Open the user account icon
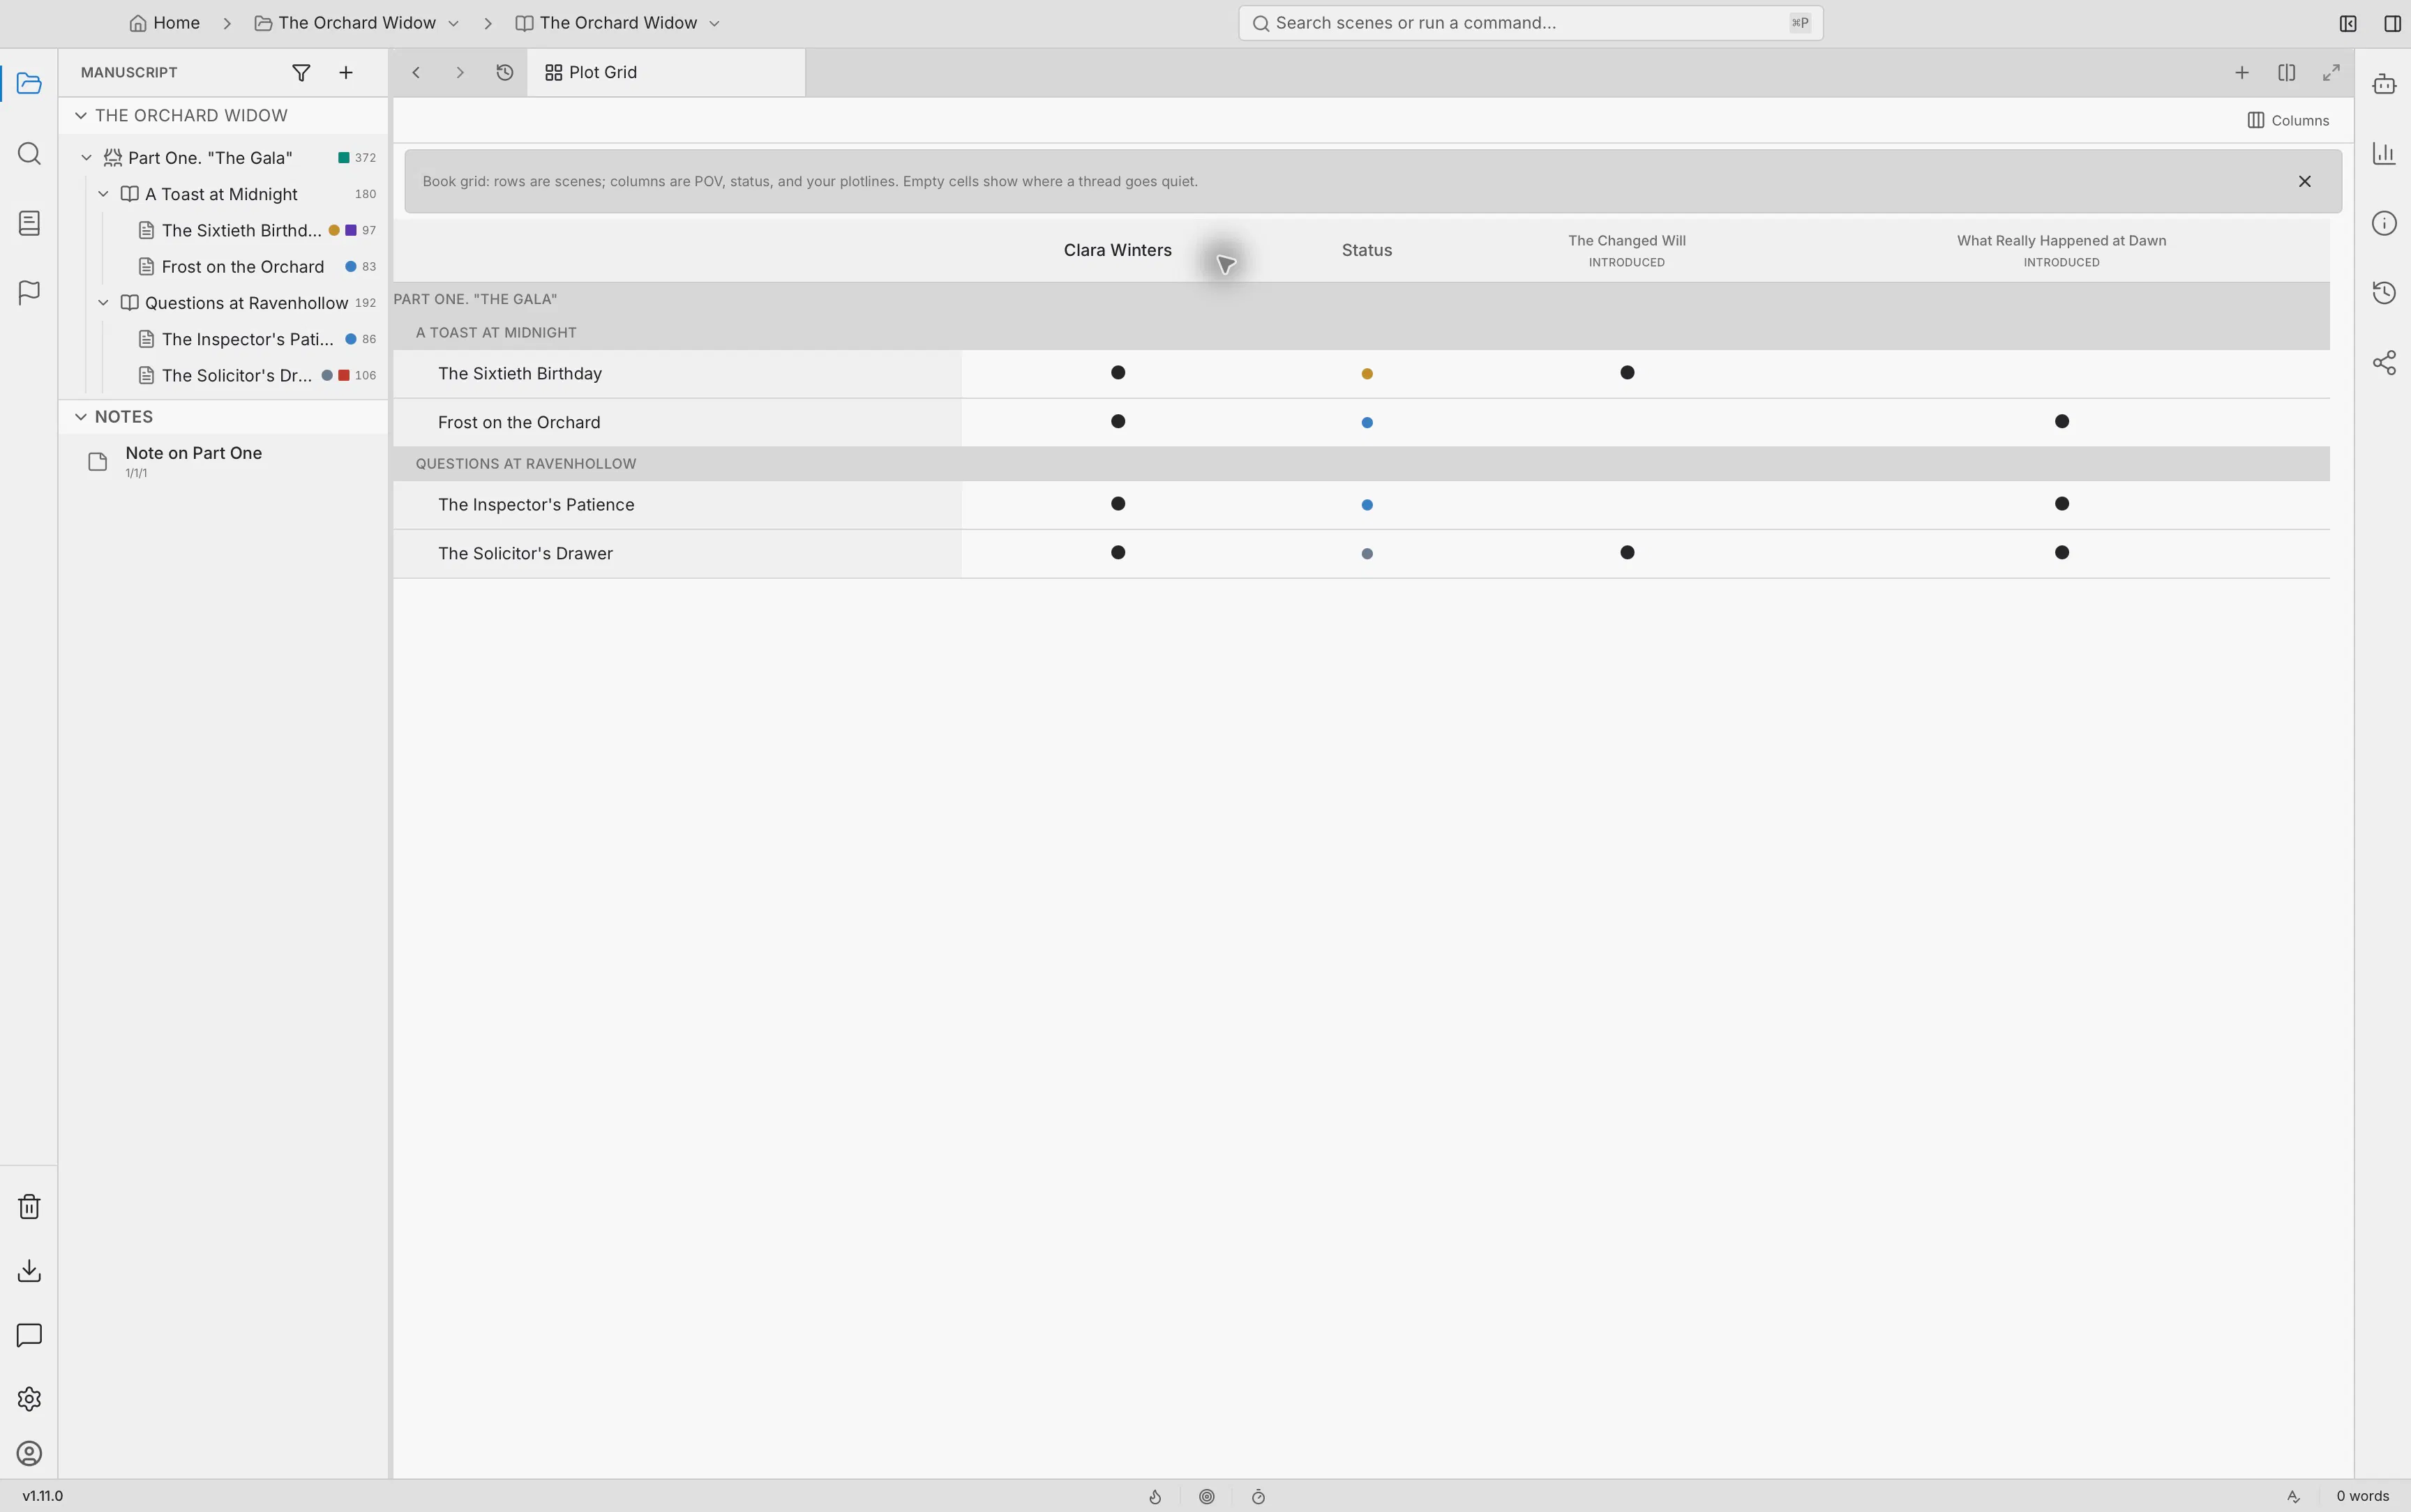Screen dimensions: 2411x1512 (29, 1453)
